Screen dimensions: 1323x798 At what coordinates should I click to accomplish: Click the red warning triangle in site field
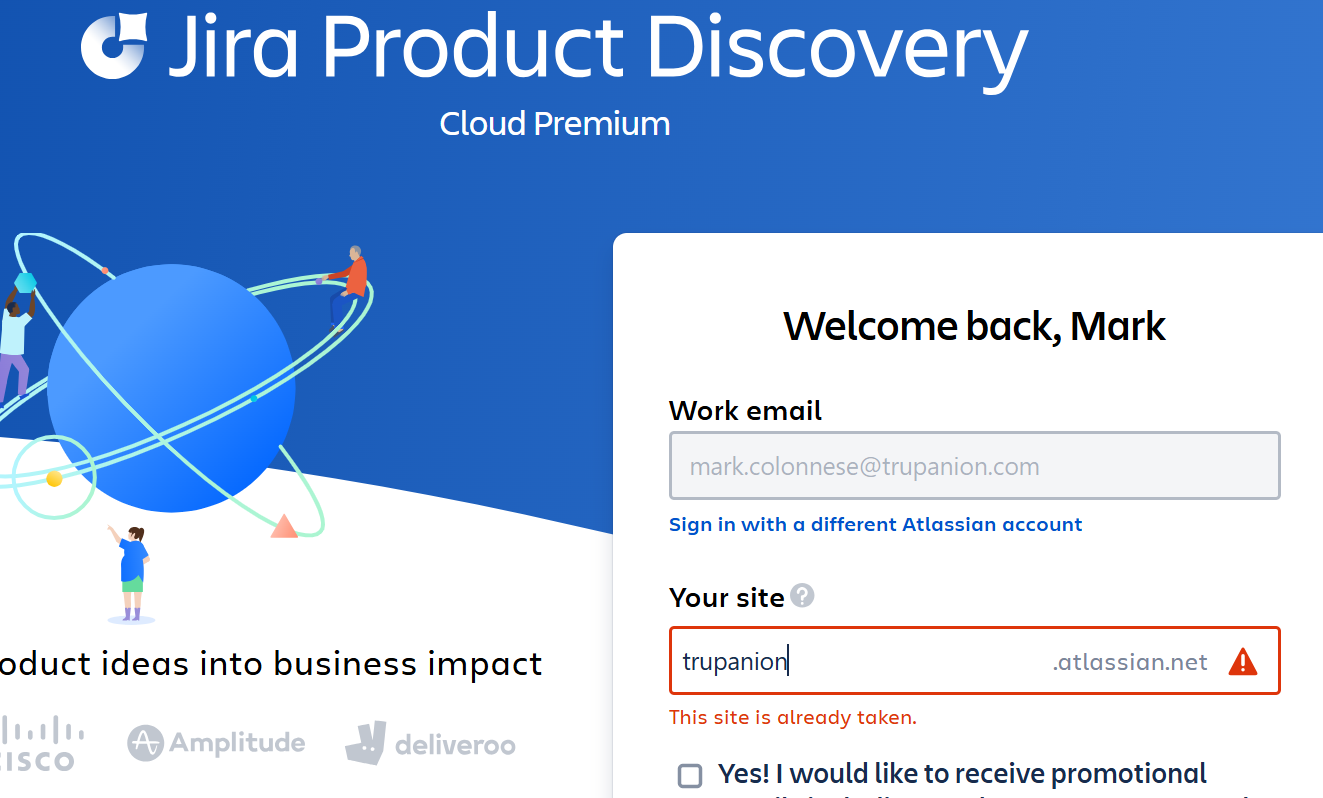click(1245, 660)
